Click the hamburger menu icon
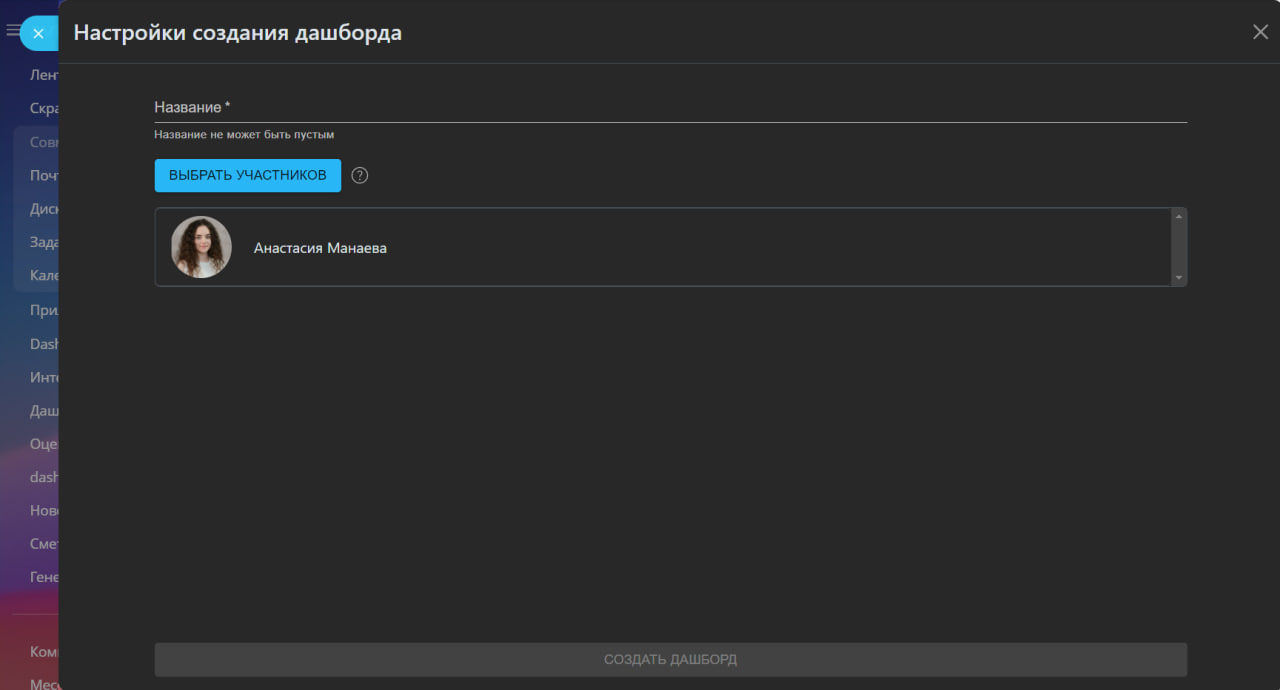Image resolution: width=1280 pixels, height=690 pixels. coord(12,31)
